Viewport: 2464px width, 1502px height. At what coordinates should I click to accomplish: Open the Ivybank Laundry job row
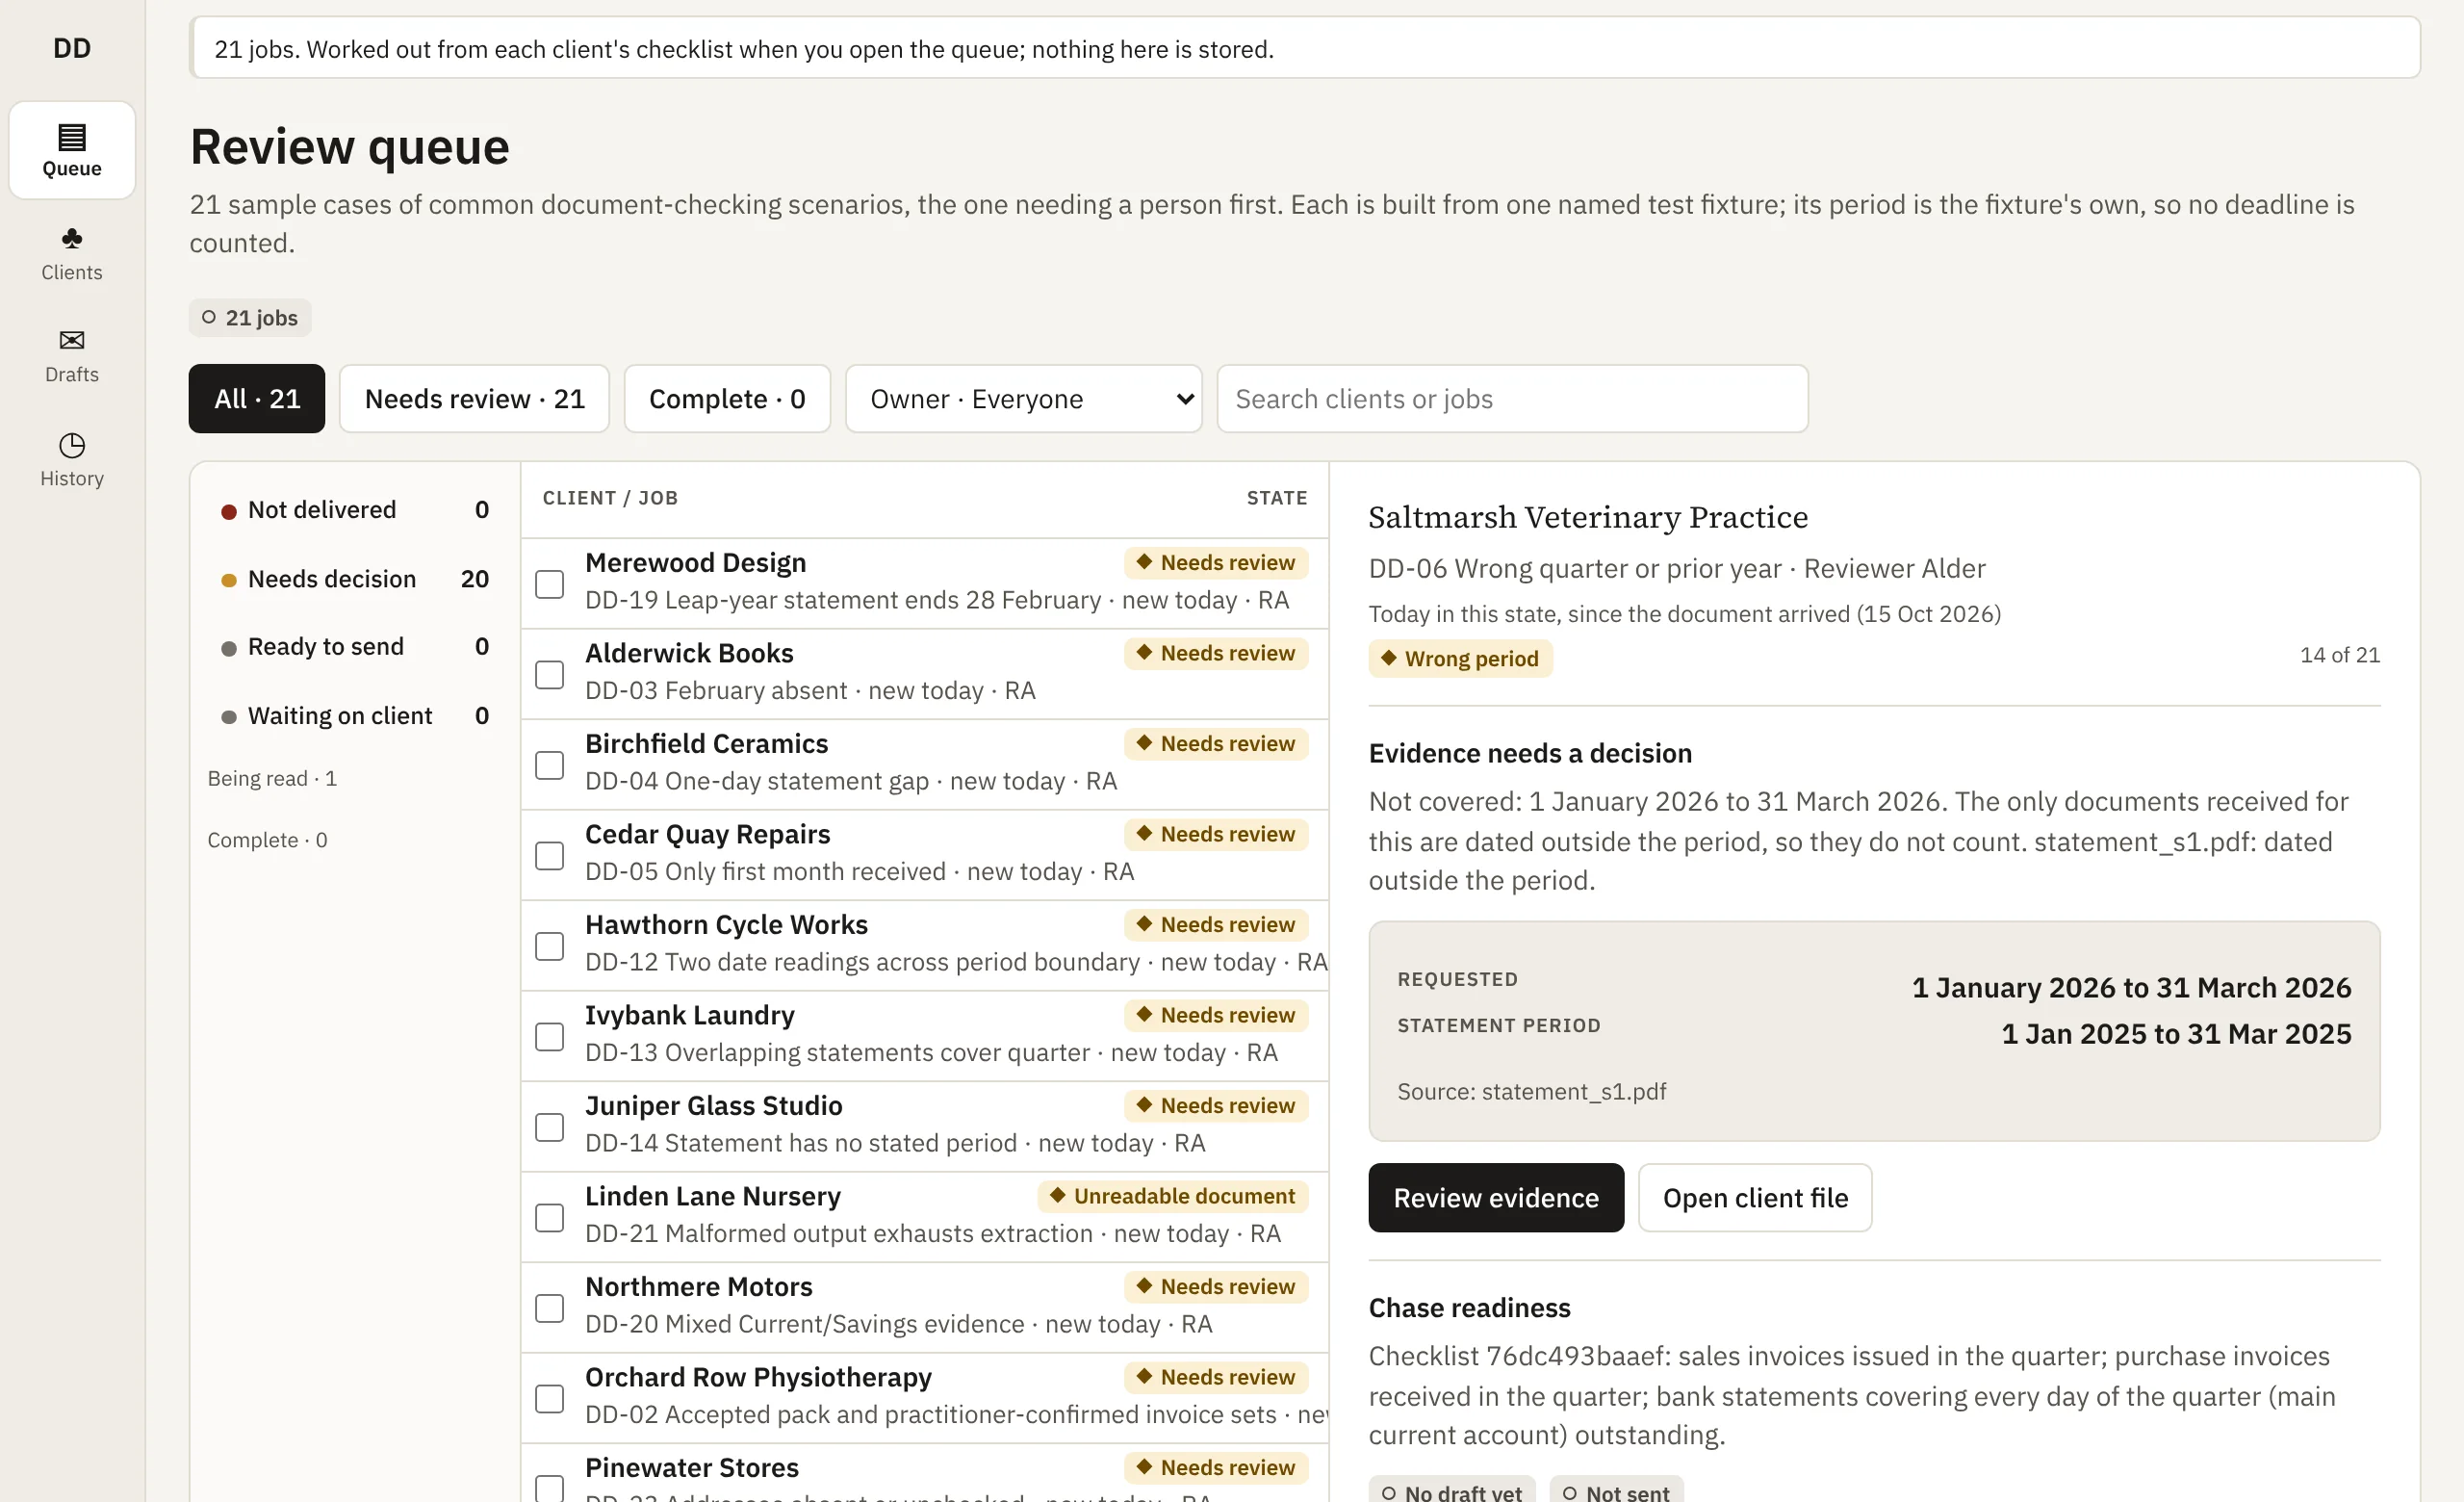[x=925, y=1037]
